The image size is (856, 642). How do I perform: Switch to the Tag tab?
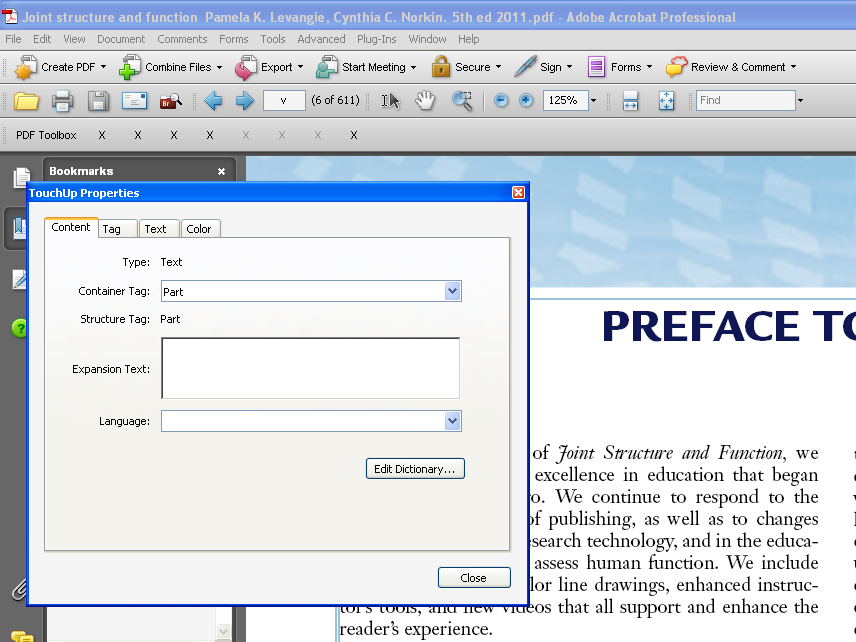pyautogui.click(x=117, y=229)
